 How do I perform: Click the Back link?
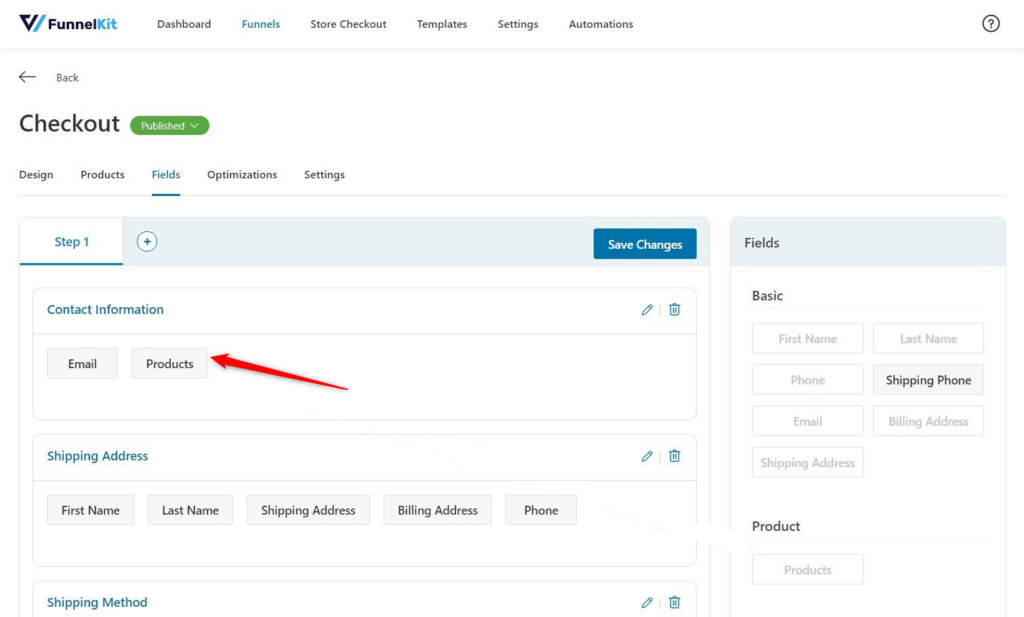(67, 77)
